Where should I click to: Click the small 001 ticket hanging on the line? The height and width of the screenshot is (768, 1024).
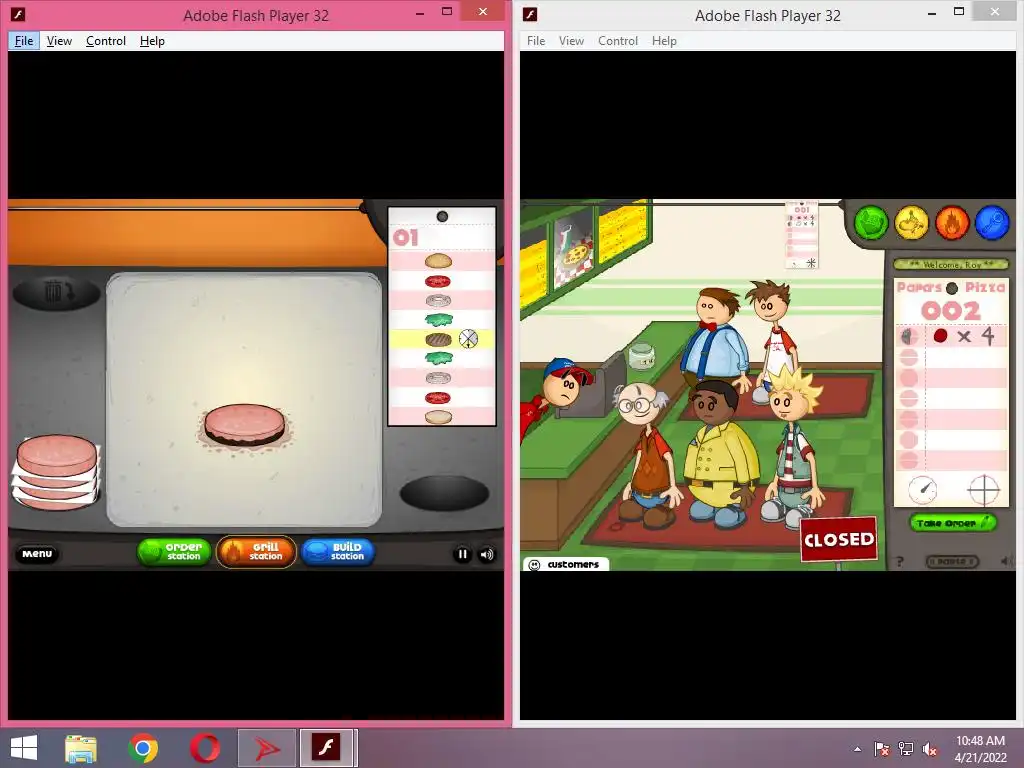(802, 235)
